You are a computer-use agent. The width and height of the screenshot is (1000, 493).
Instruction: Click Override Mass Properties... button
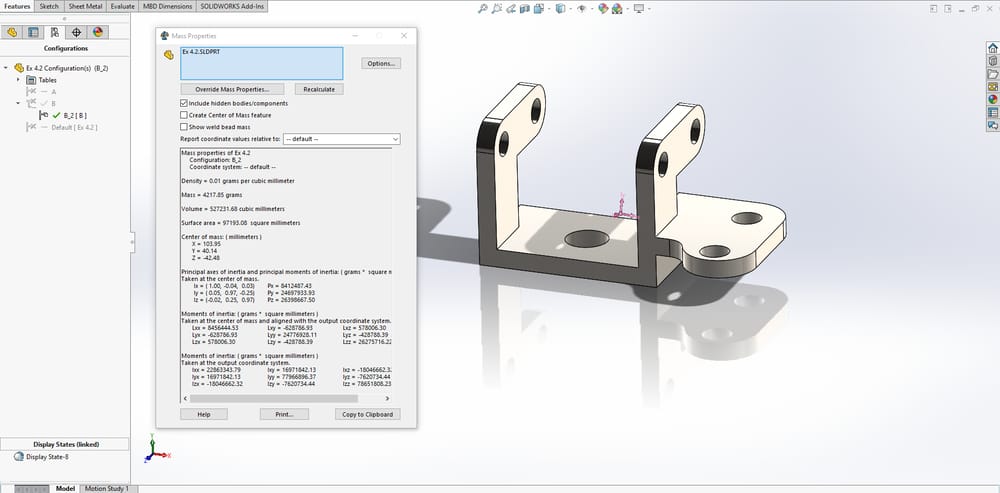[232, 89]
